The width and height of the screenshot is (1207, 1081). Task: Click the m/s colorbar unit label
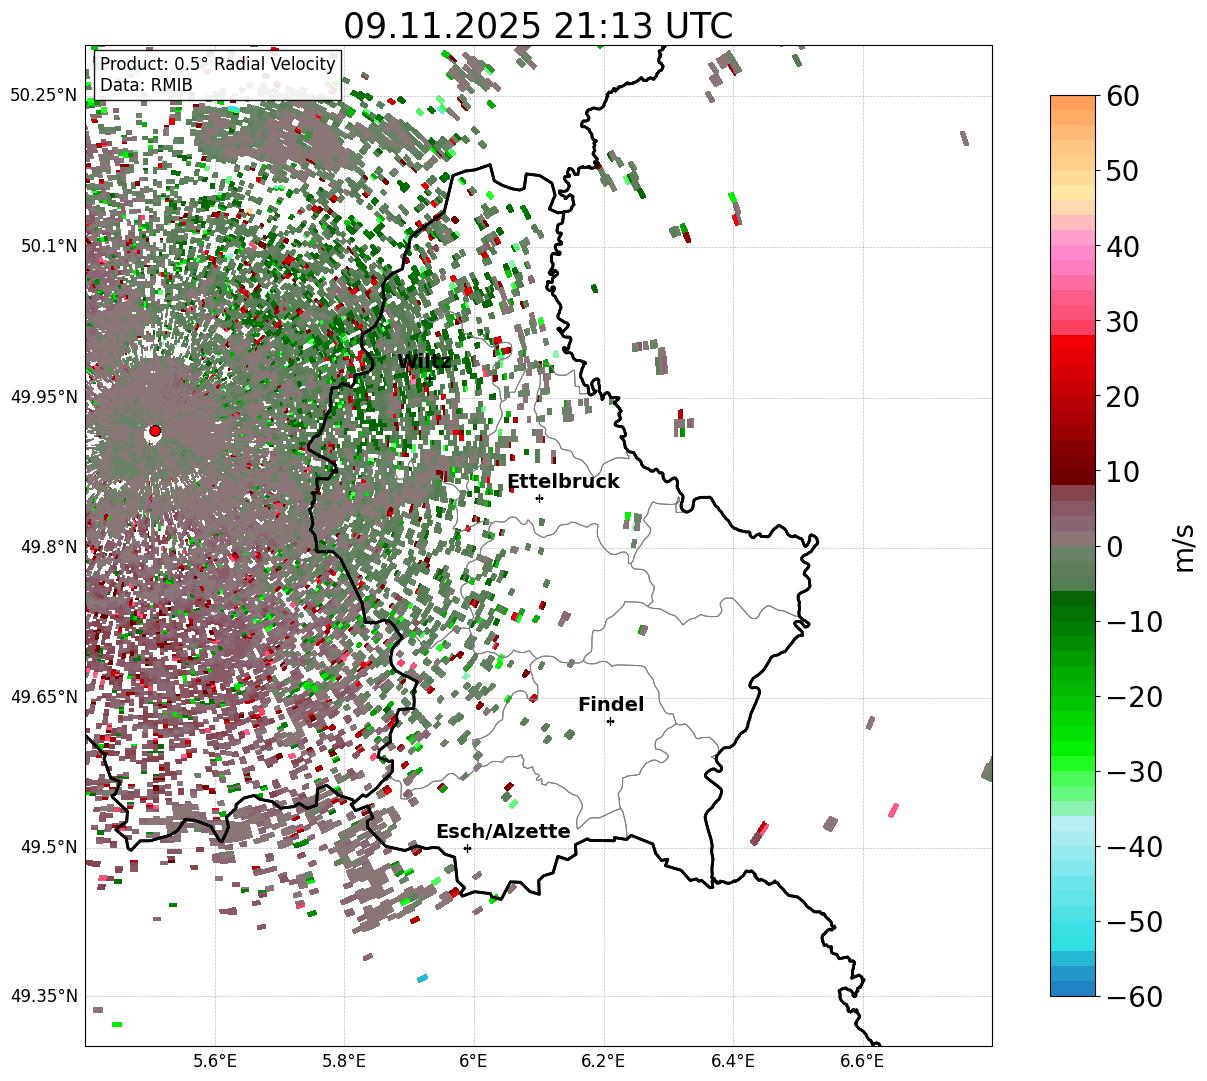click(x=1184, y=546)
